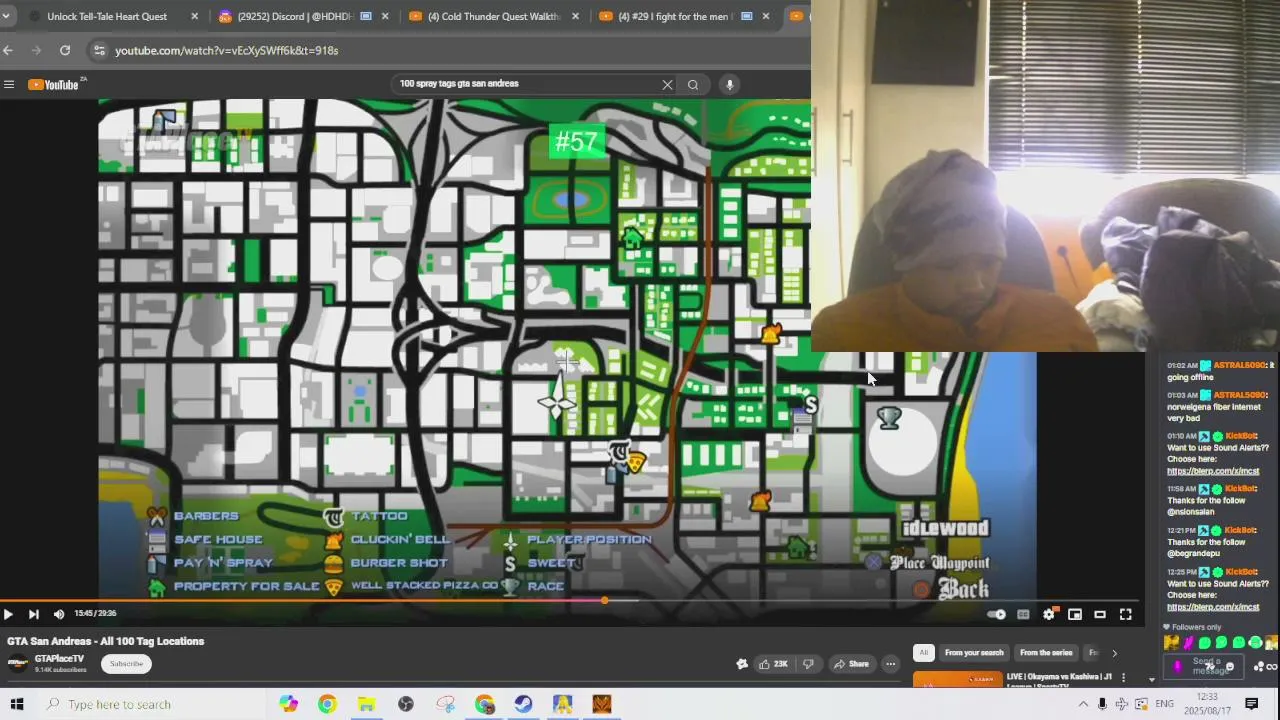The image size is (1280, 720).
Task: Toggle subtitles on the video
Action: coord(1023,614)
